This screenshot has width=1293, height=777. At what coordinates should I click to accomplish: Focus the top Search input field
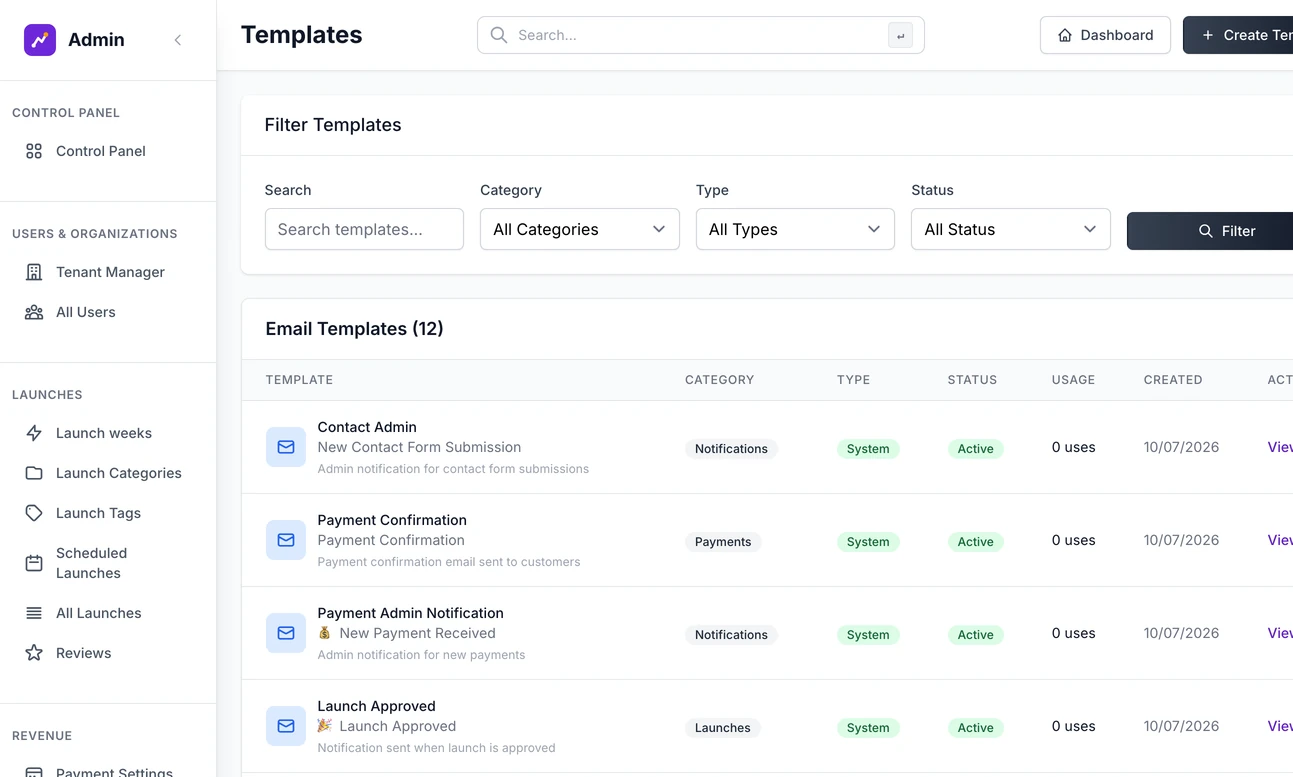click(700, 35)
